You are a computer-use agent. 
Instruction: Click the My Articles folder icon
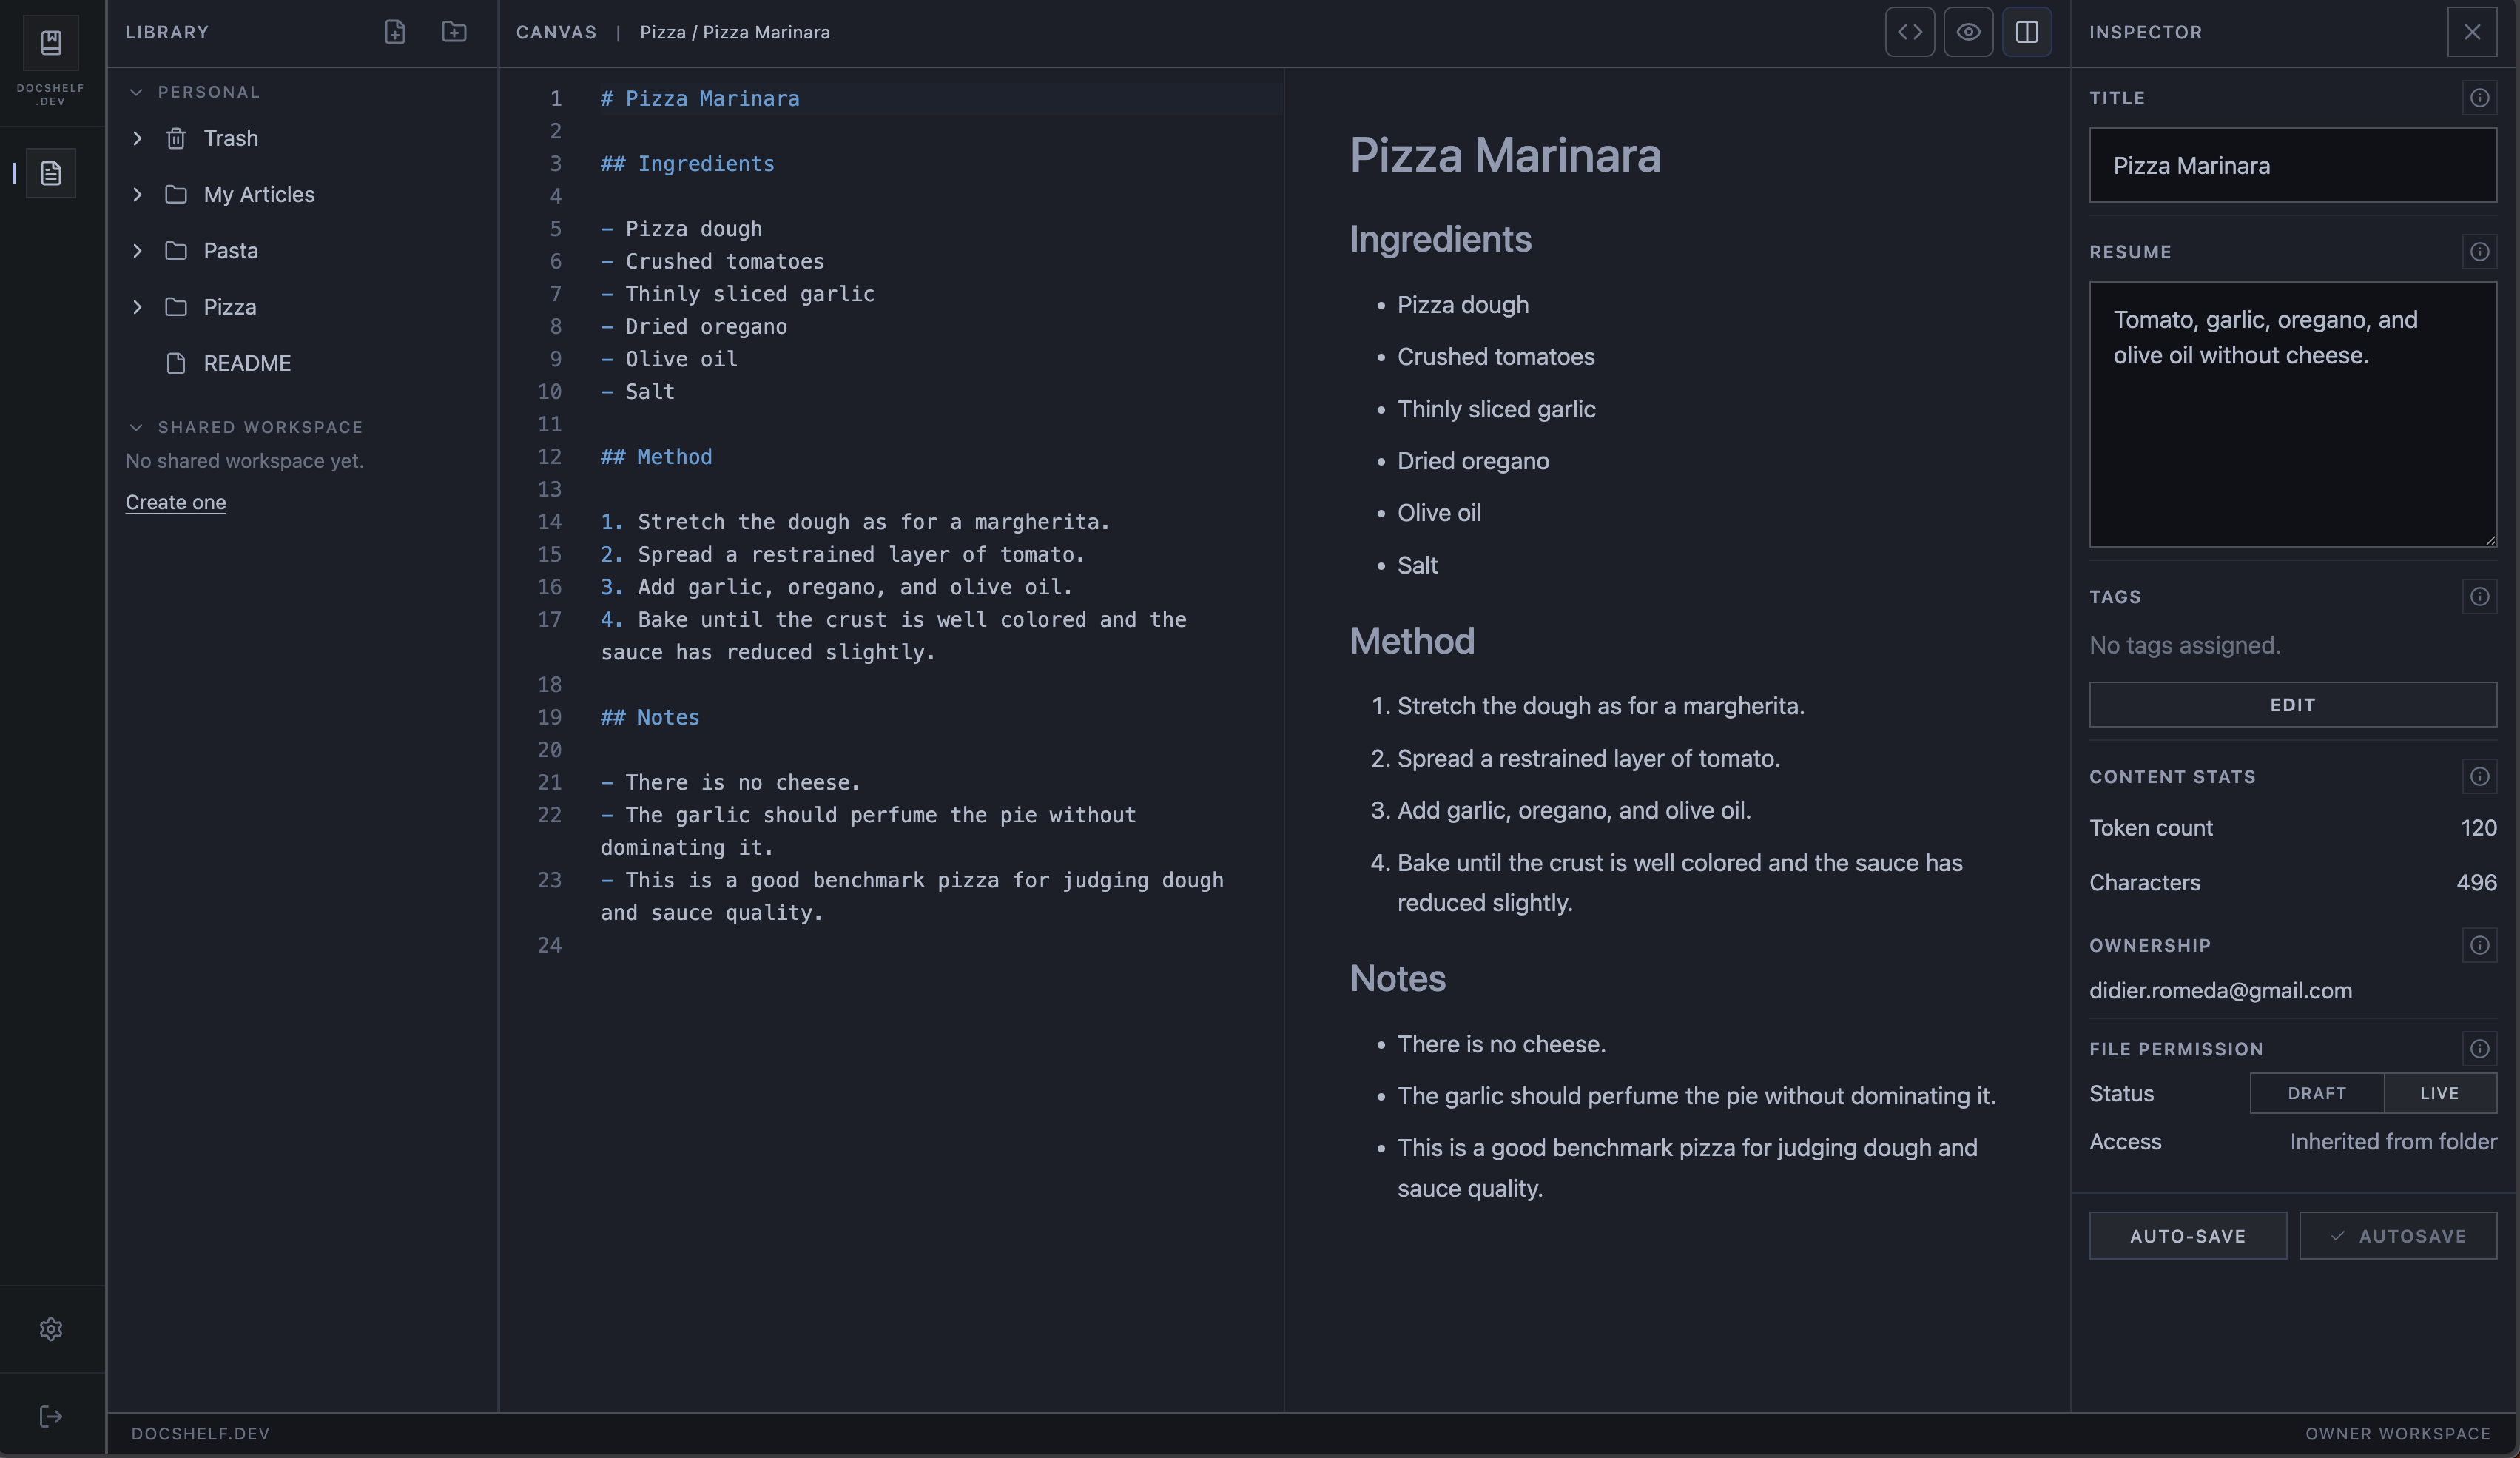pyautogui.click(x=176, y=194)
